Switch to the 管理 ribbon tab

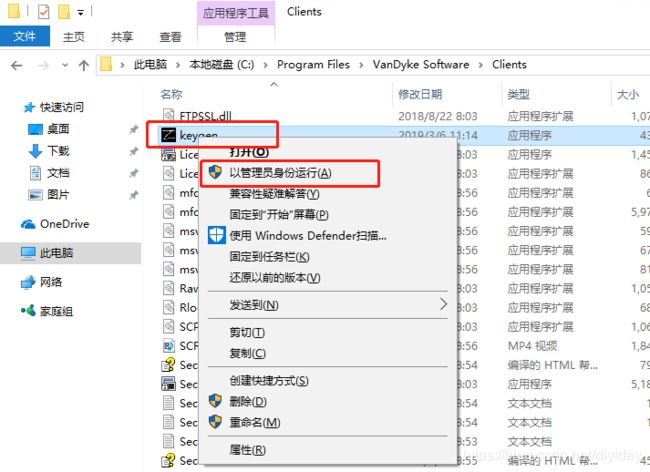click(x=235, y=37)
